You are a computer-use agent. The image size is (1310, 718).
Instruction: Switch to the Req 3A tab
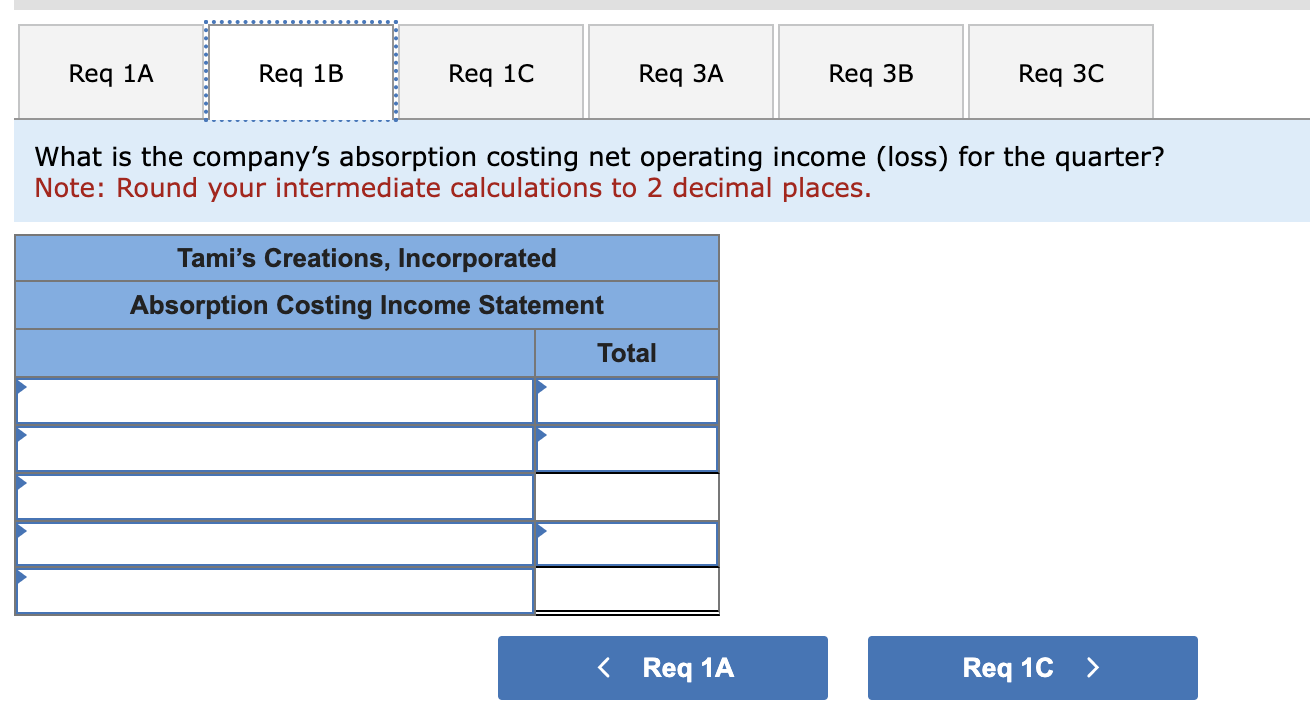click(x=681, y=71)
